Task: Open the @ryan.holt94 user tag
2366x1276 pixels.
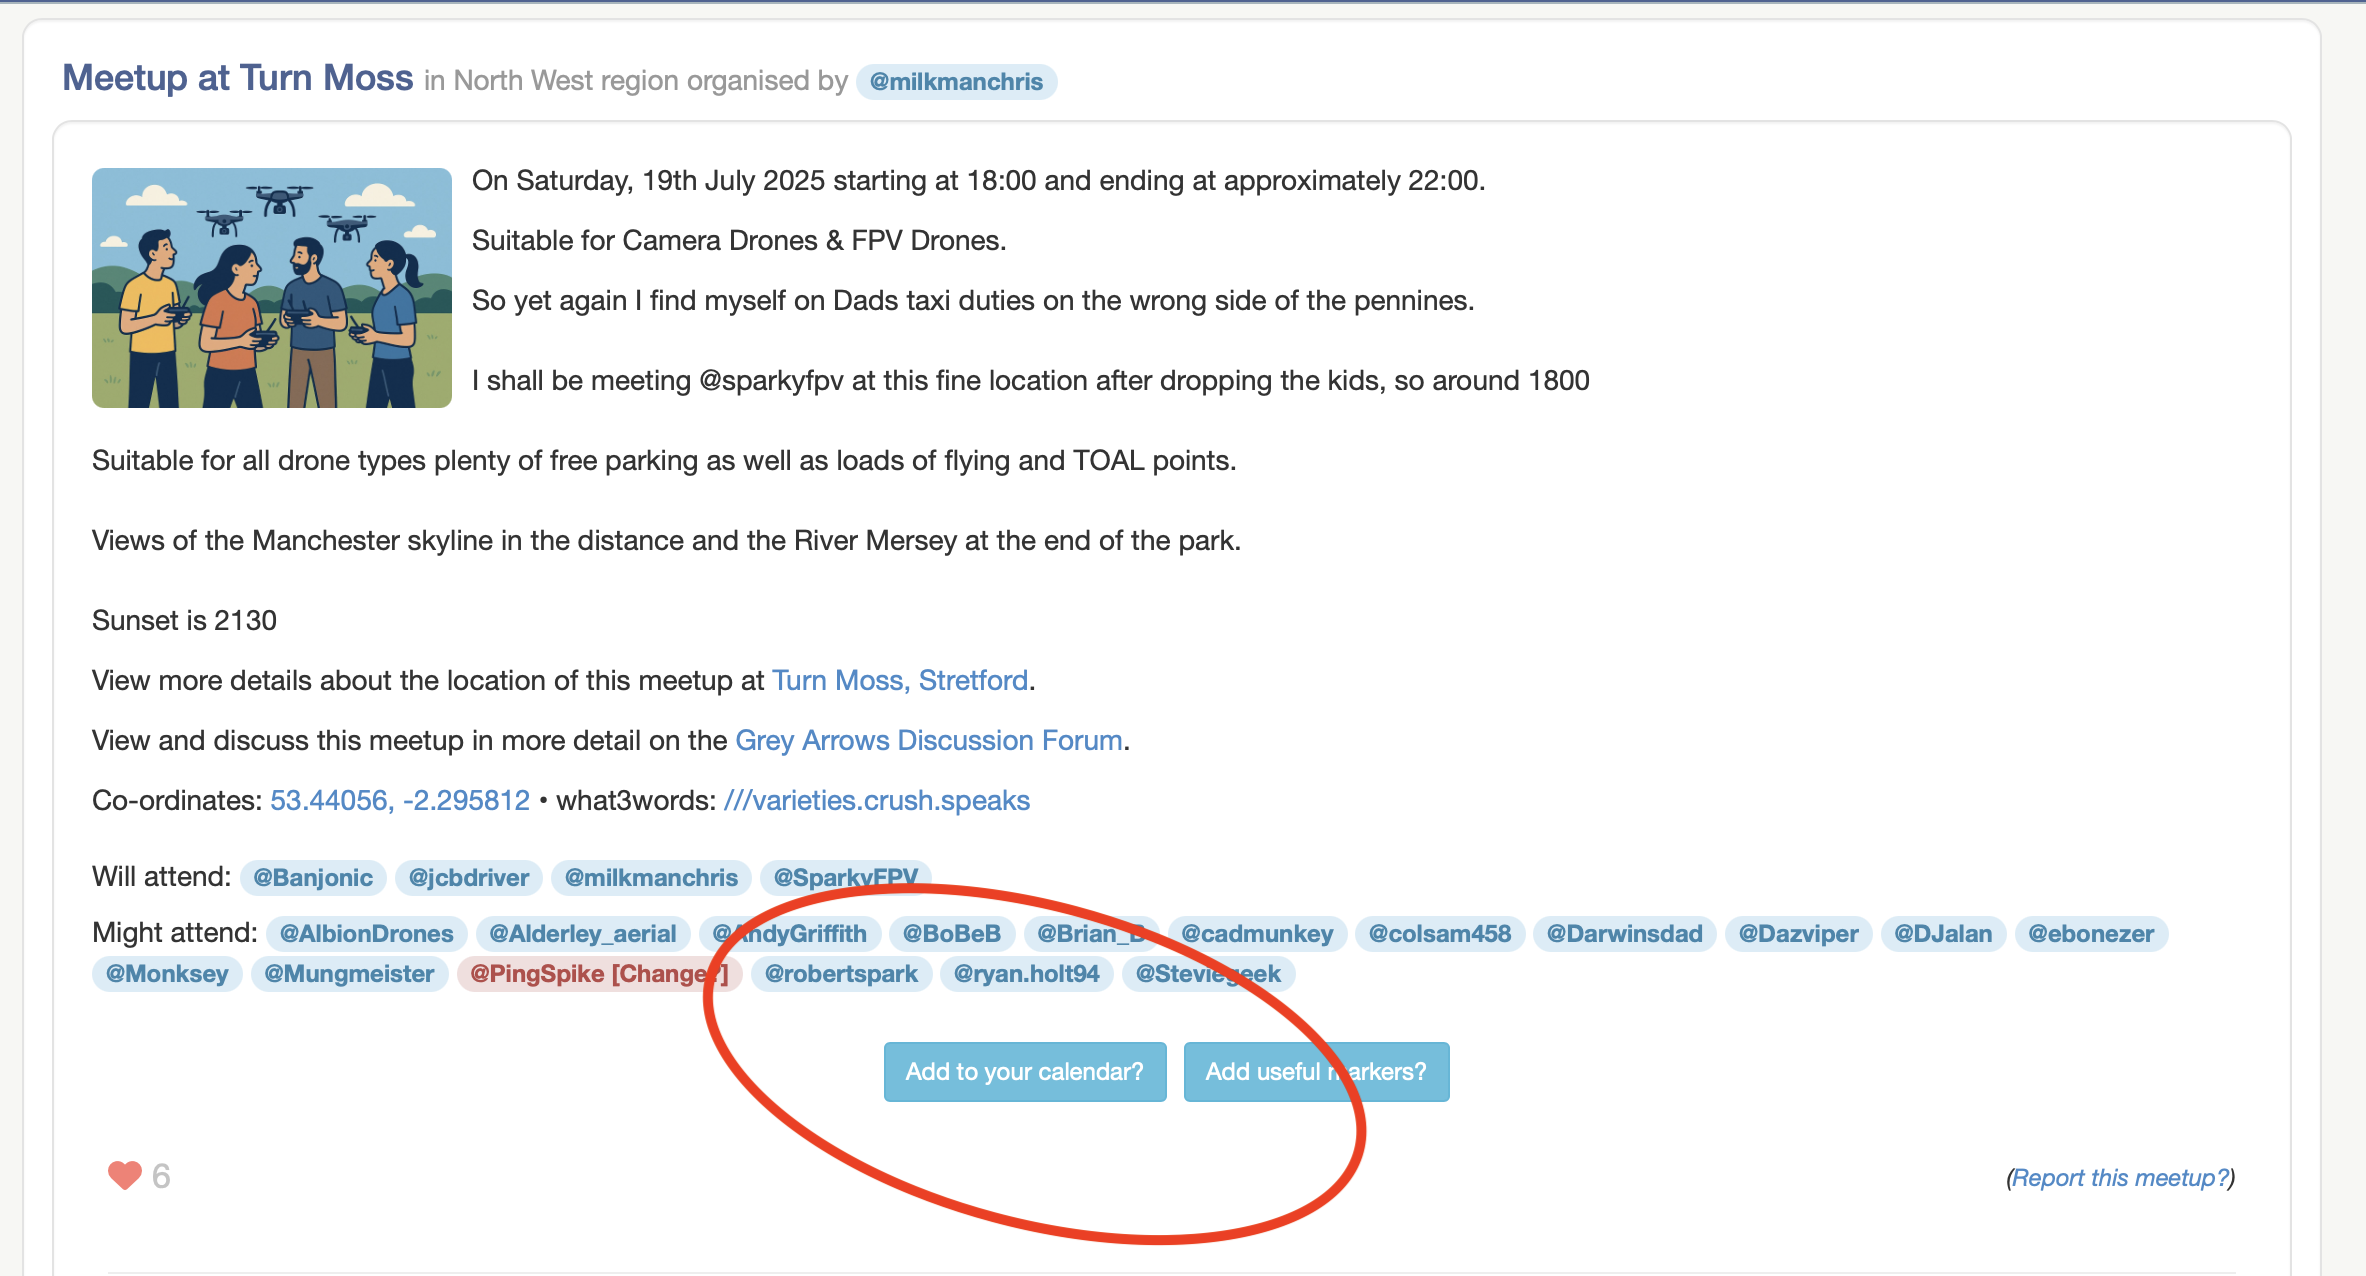Action: (1026, 973)
